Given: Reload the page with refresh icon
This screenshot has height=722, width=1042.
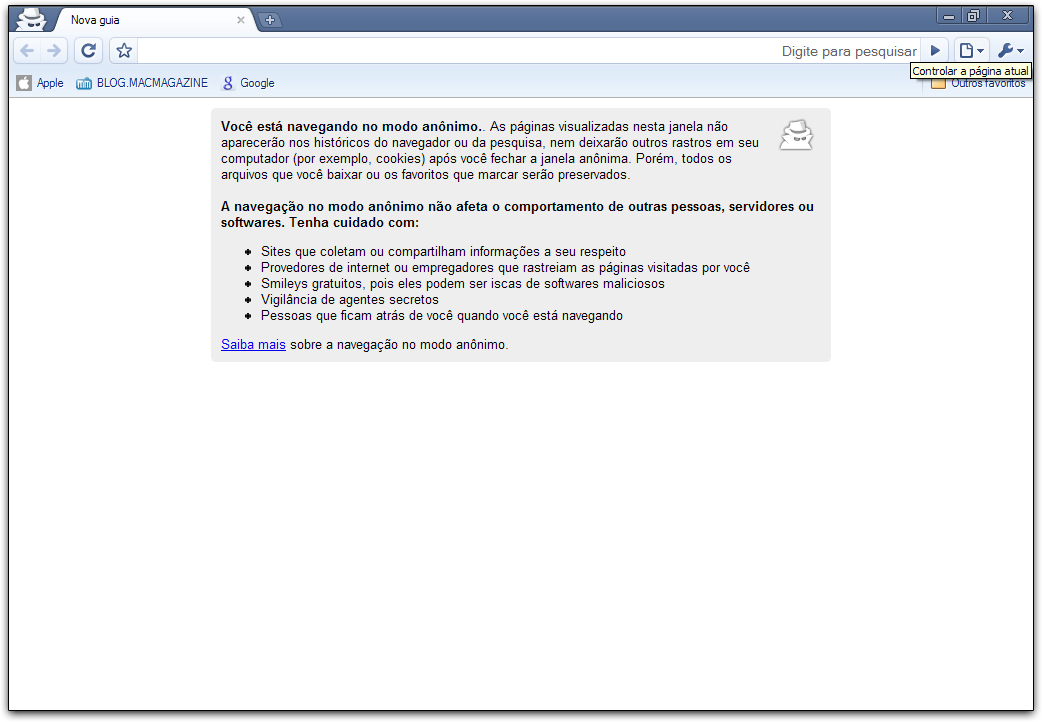Looking at the screenshot, I should pyautogui.click(x=88, y=51).
